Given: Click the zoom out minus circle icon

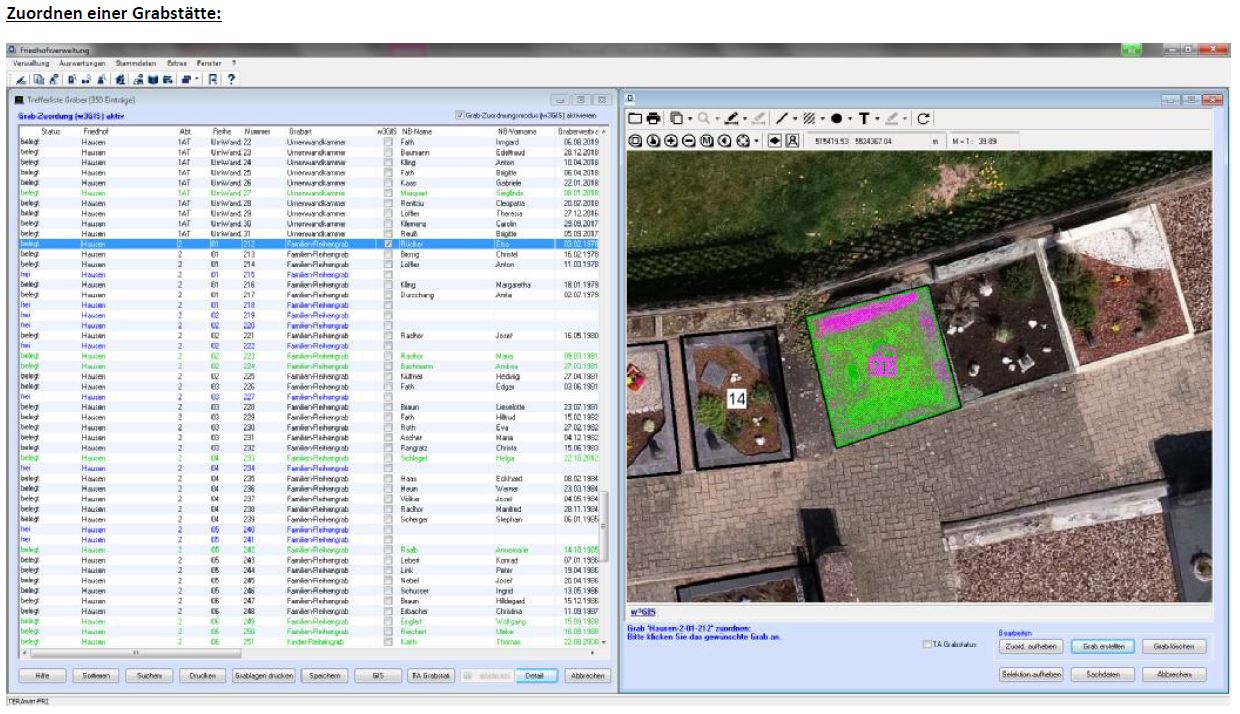Looking at the screenshot, I should pyautogui.click(x=689, y=141).
